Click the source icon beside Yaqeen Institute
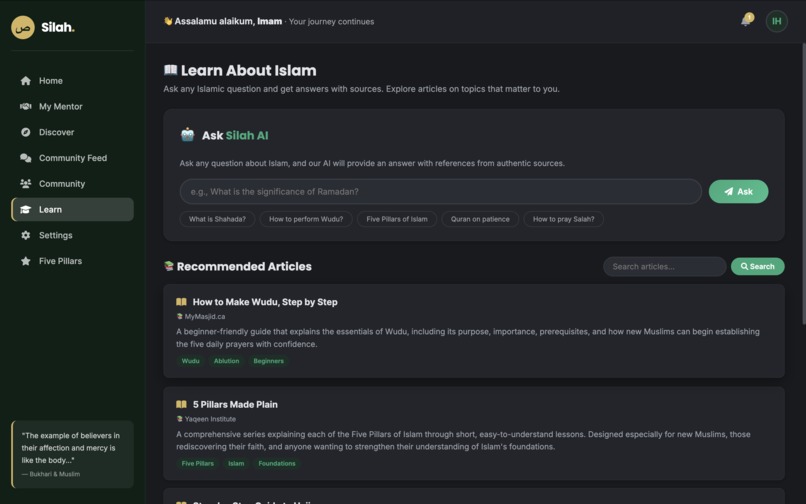Viewport: 806px width, 504px height. 179,419
